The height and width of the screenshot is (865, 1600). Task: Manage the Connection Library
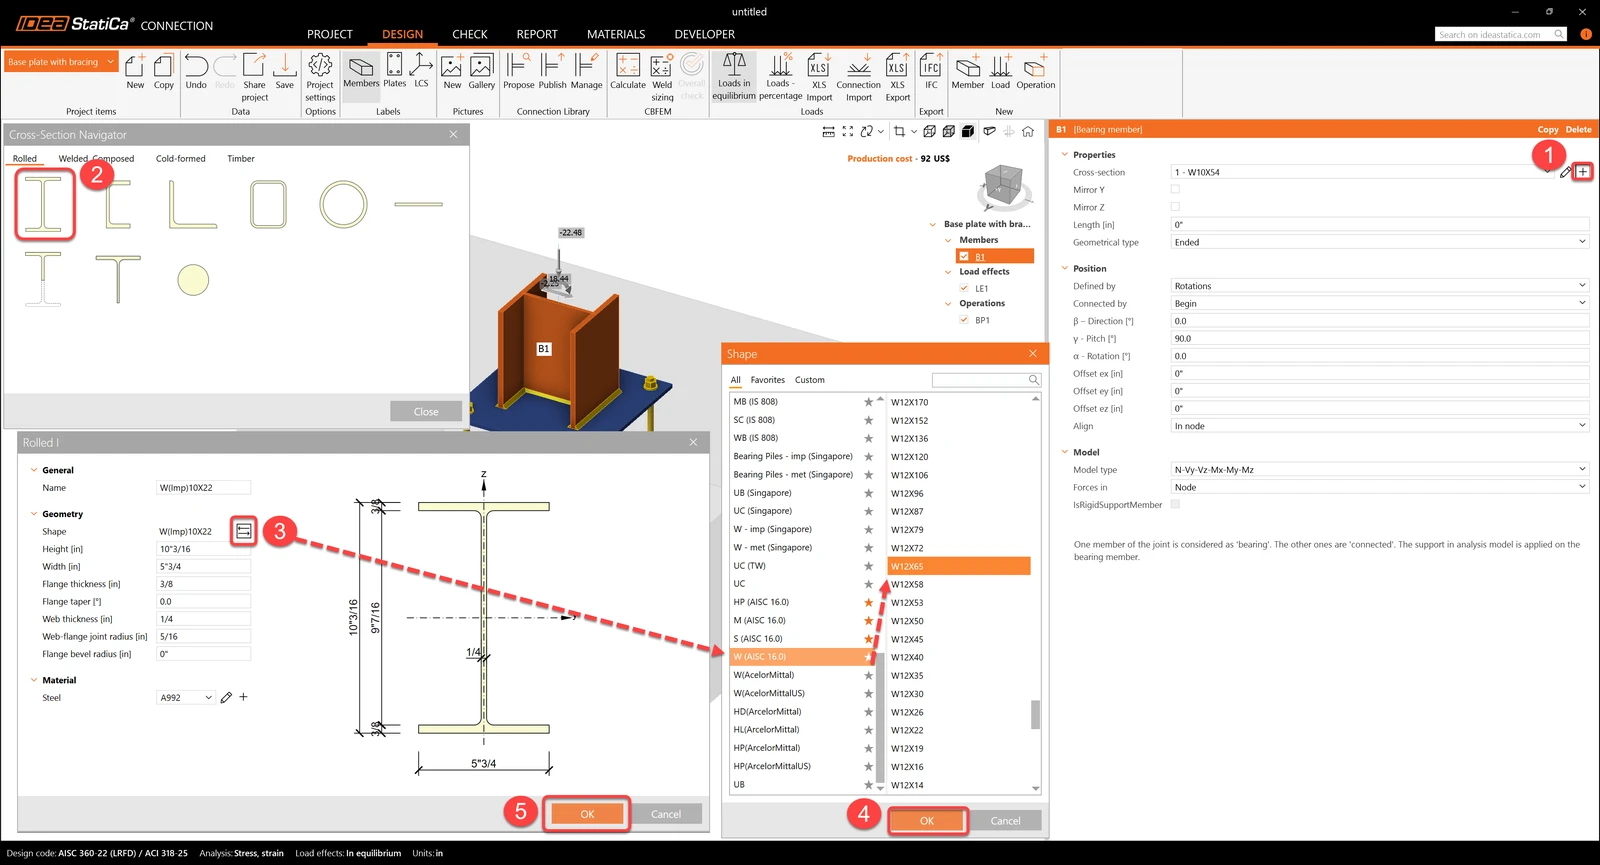point(586,72)
